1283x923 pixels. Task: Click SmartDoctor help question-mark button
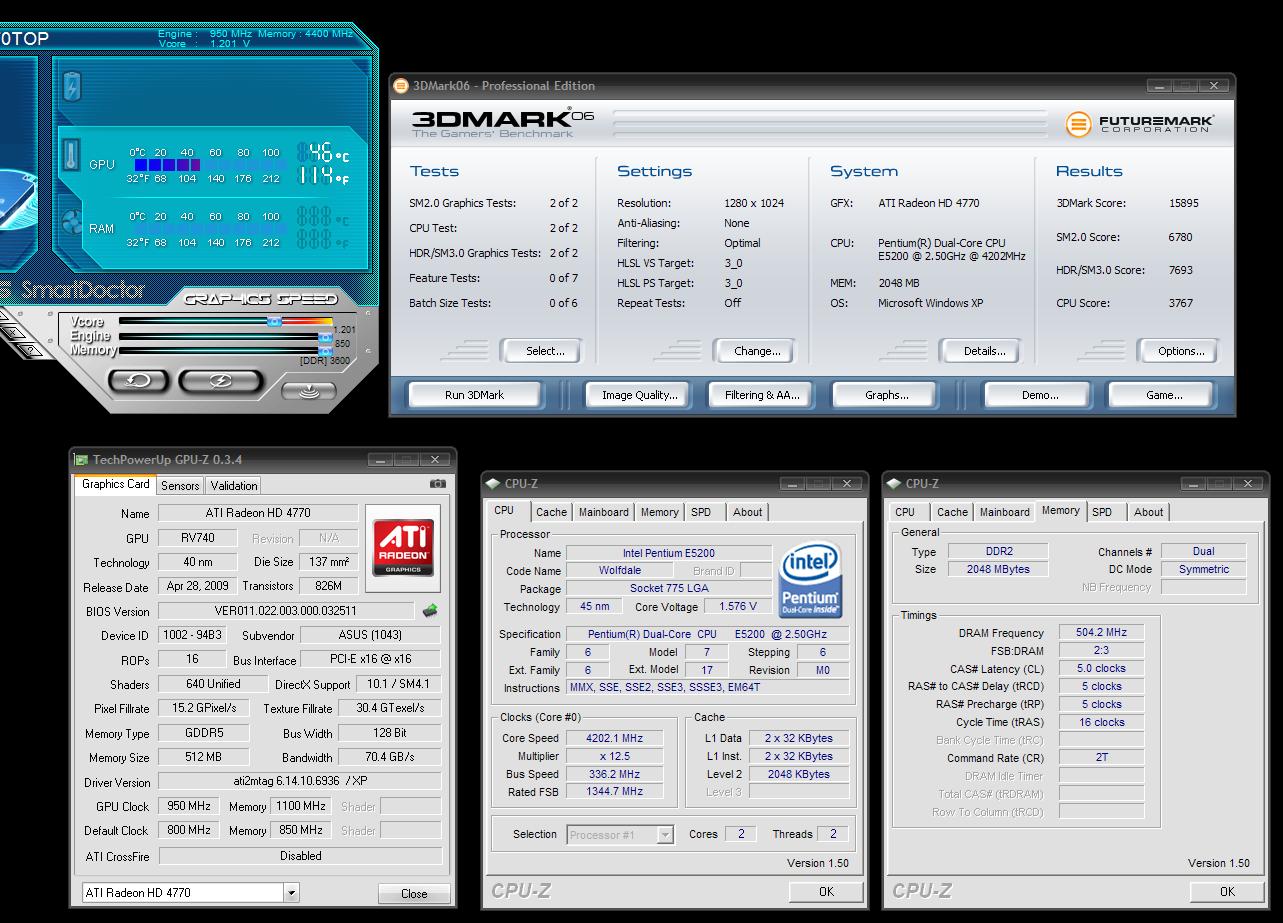click(x=32, y=351)
